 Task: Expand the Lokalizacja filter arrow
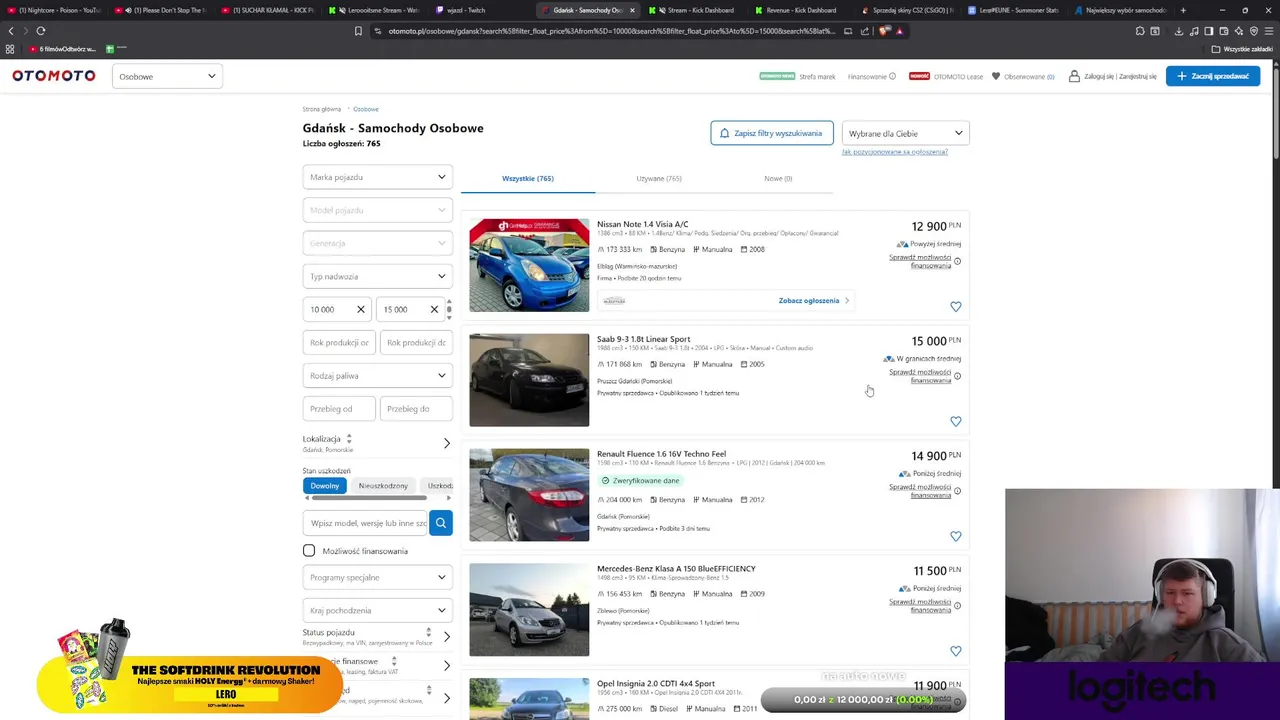pos(447,443)
